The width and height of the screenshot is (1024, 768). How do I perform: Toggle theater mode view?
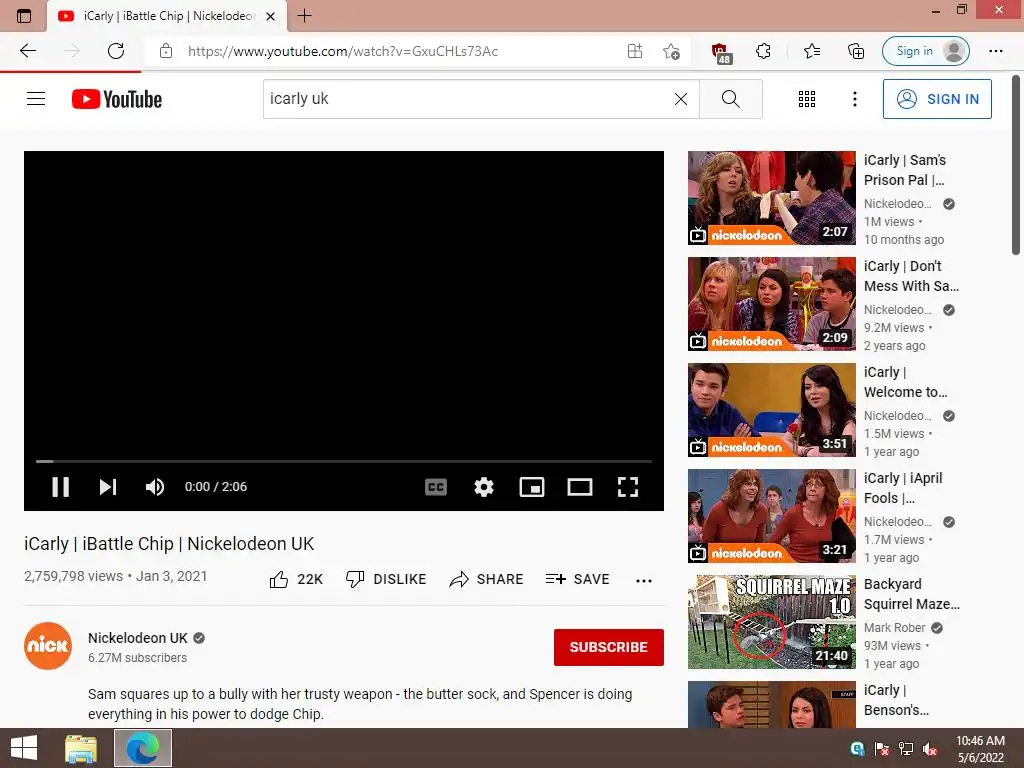(580, 487)
